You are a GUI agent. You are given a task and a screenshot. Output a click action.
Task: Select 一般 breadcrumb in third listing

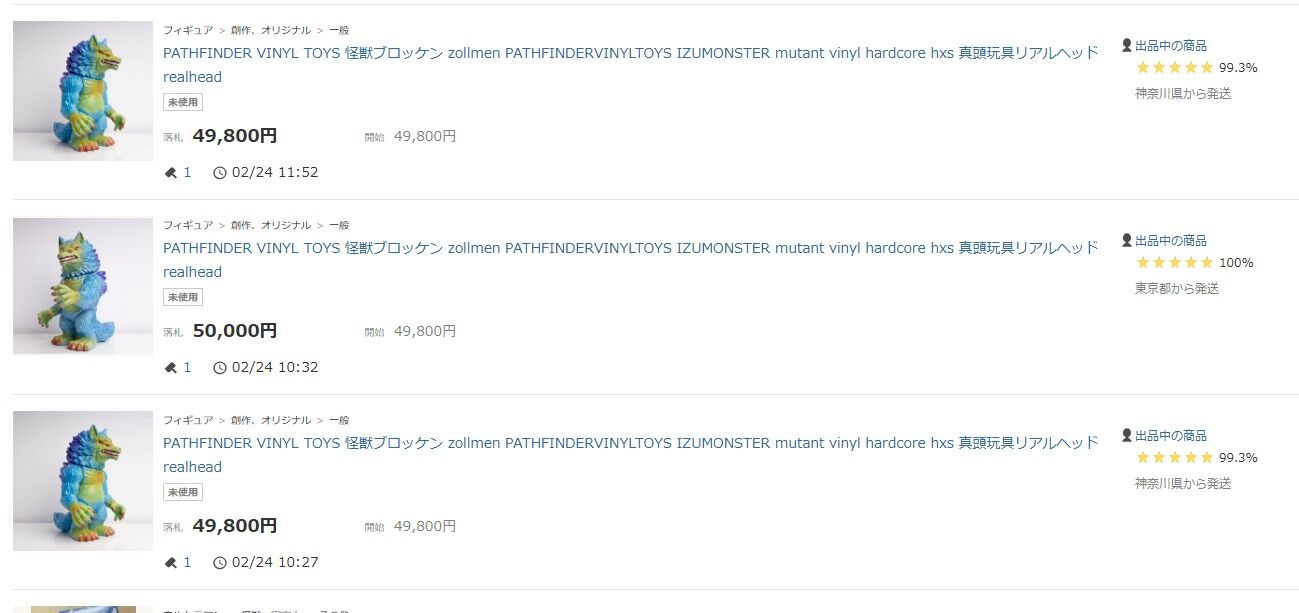(x=339, y=420)
